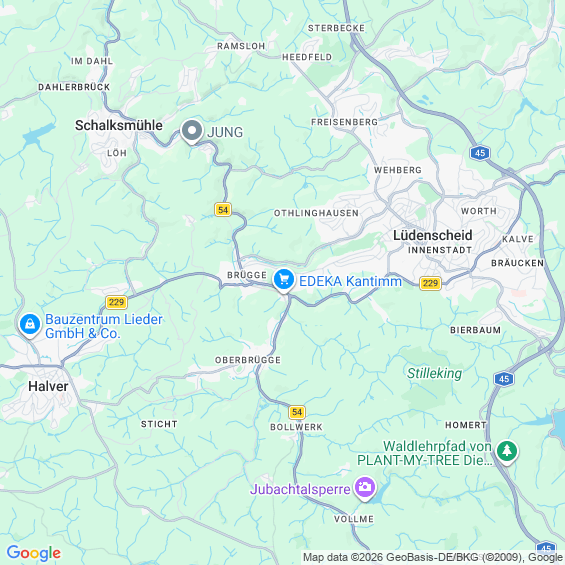The image size is (565, 565).
Task: Select the Bauzentrum Lieder shopping bag pin
Action: (x=30, y=325)
